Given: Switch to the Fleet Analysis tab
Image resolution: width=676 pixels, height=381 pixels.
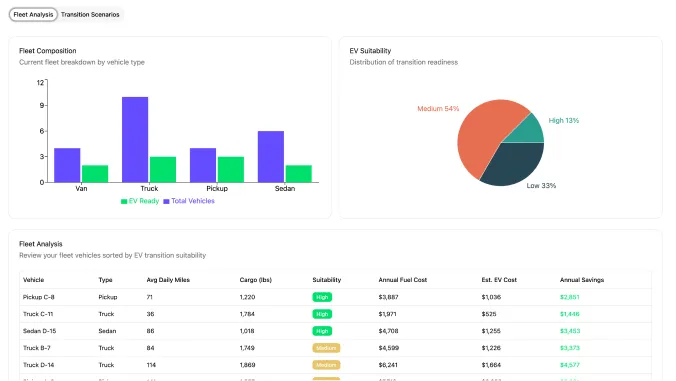Looking at the screenshot, I should click(33, 14).
